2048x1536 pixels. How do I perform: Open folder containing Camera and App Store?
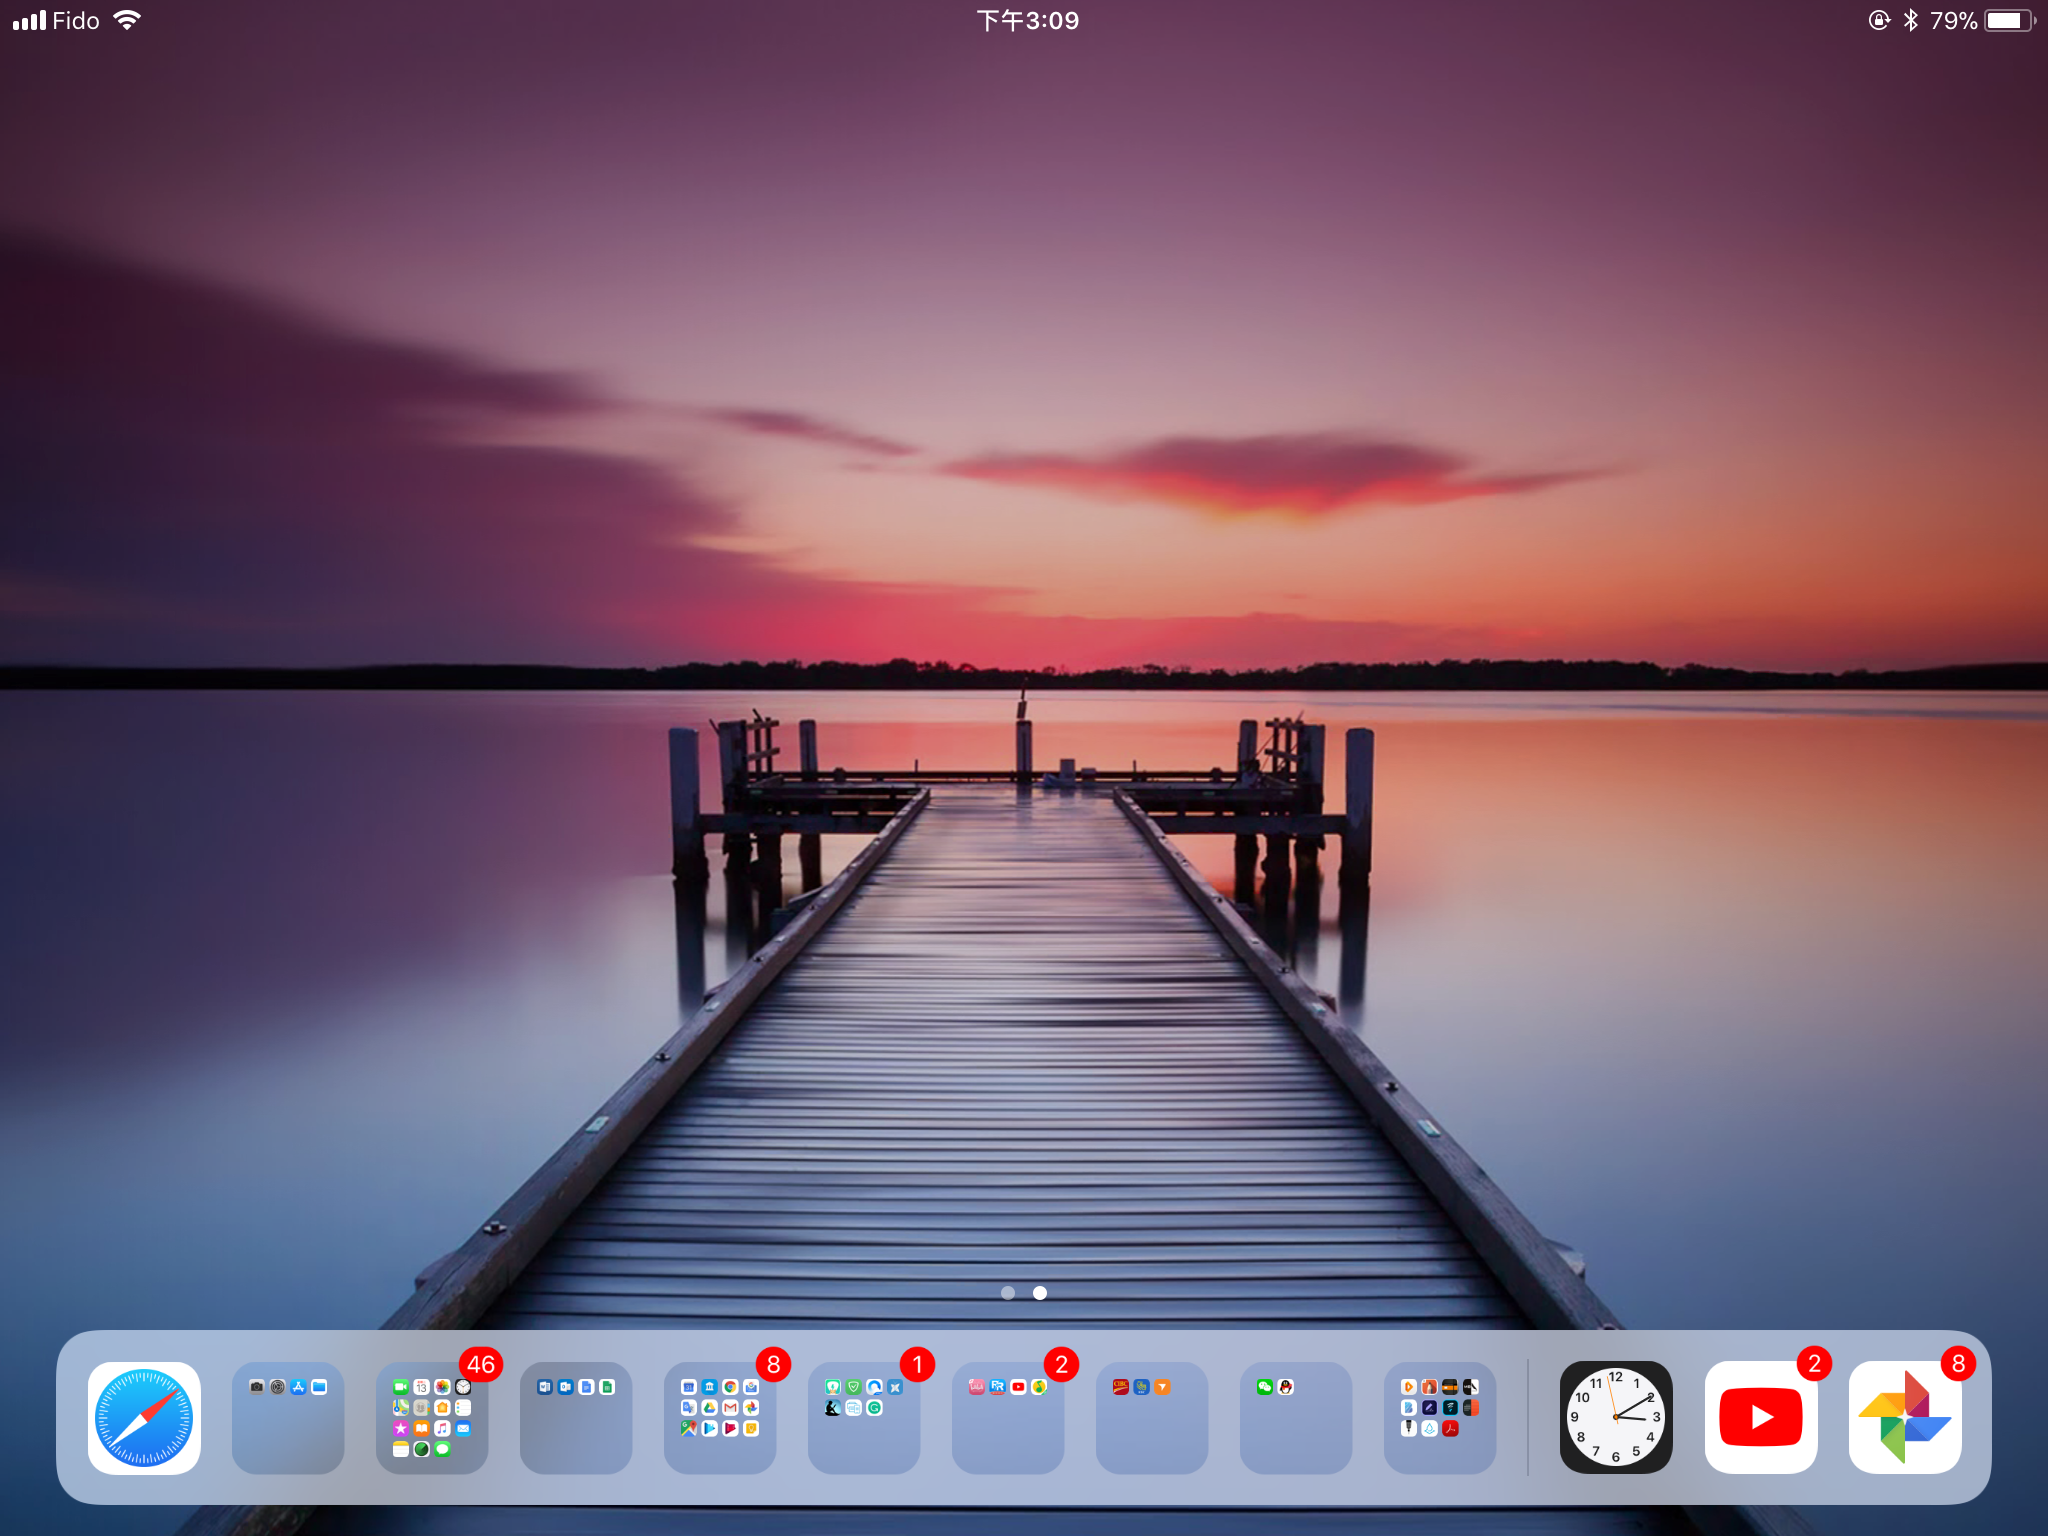point(288,1417)
